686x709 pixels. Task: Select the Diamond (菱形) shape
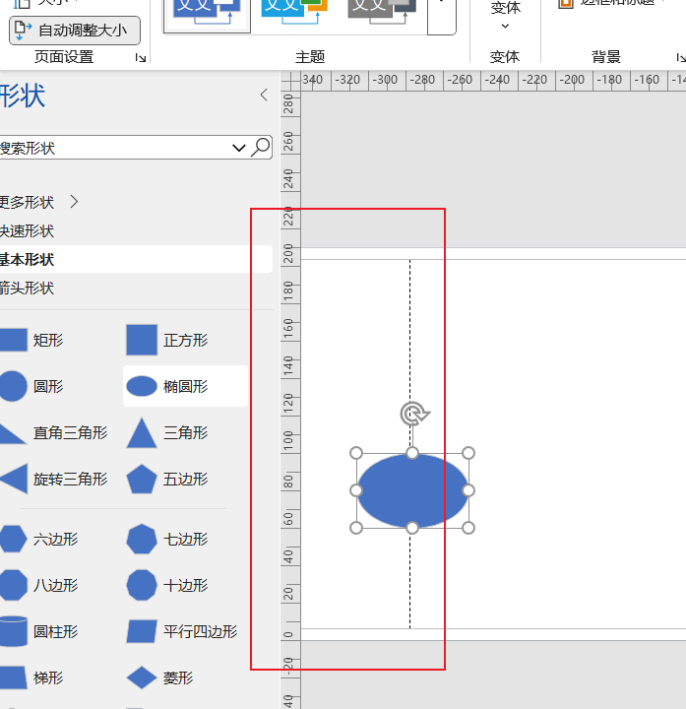160,678
